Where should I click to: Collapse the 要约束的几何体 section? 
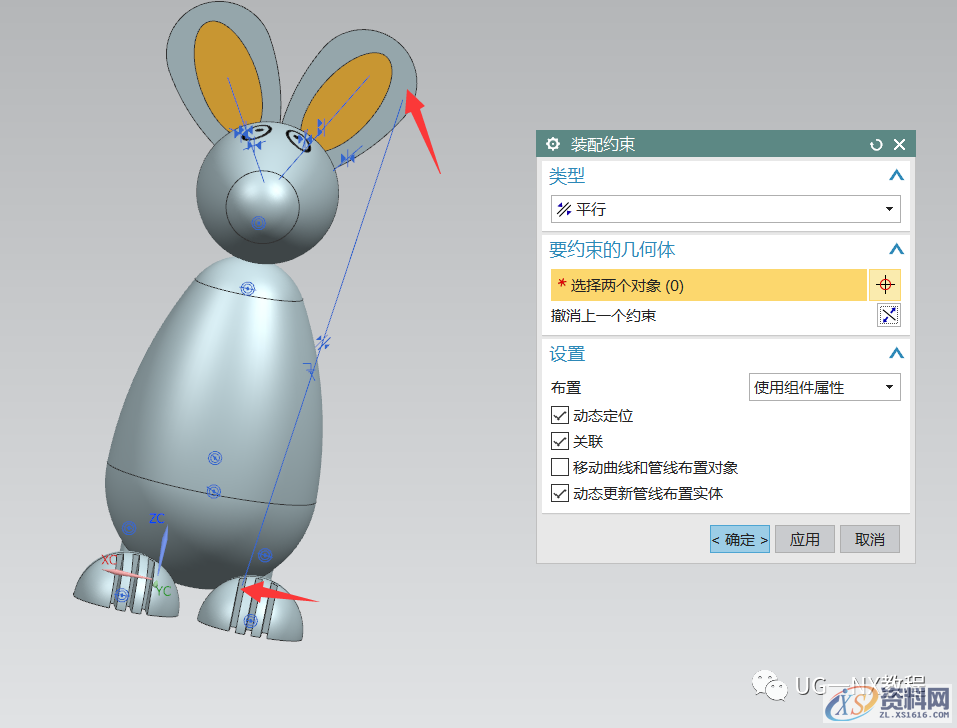(x=897, y=249)
